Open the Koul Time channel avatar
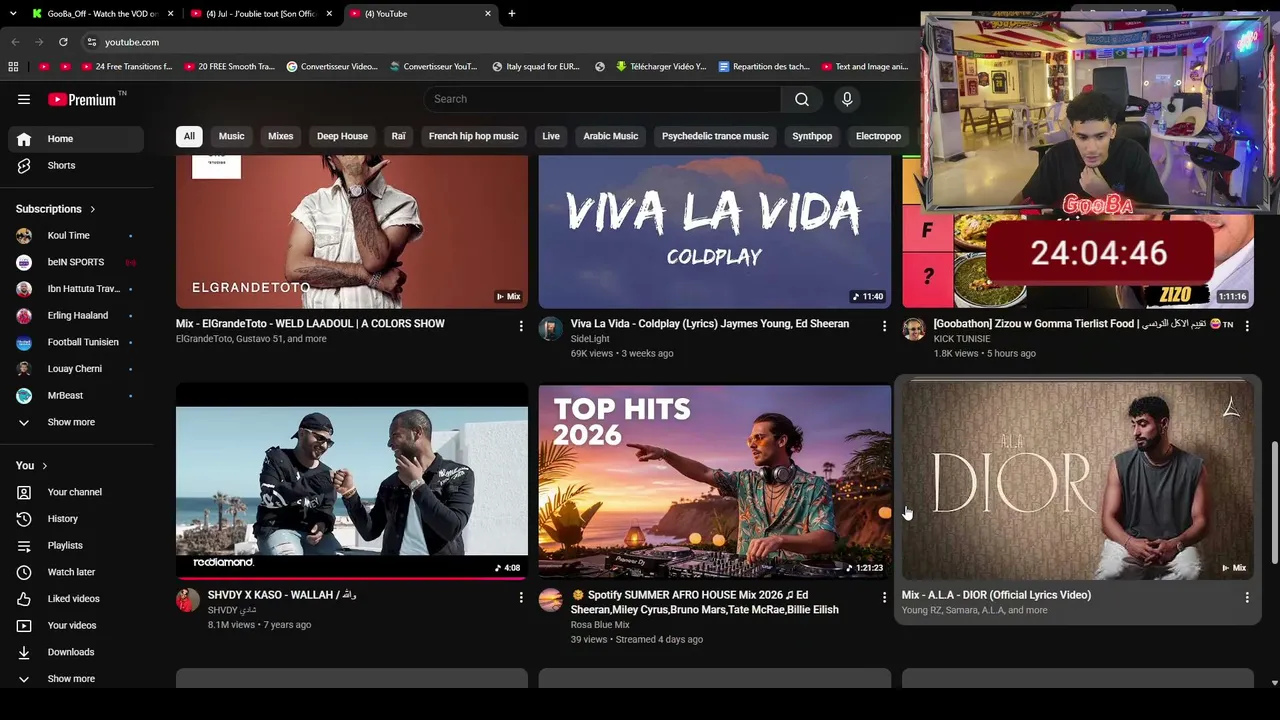This screenshot has height=720, width=1280. coord(24,235)
